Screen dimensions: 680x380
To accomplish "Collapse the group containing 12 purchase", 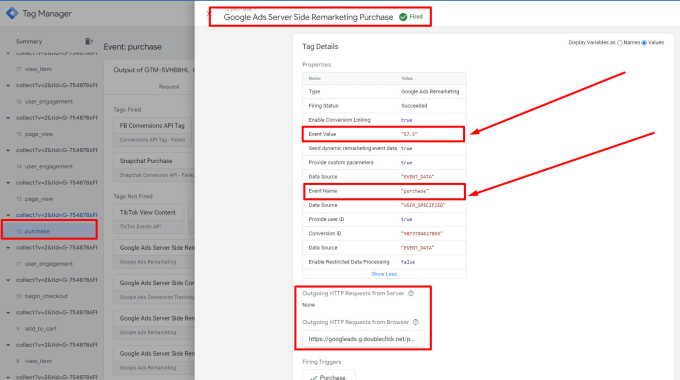I will pos(8,215).
